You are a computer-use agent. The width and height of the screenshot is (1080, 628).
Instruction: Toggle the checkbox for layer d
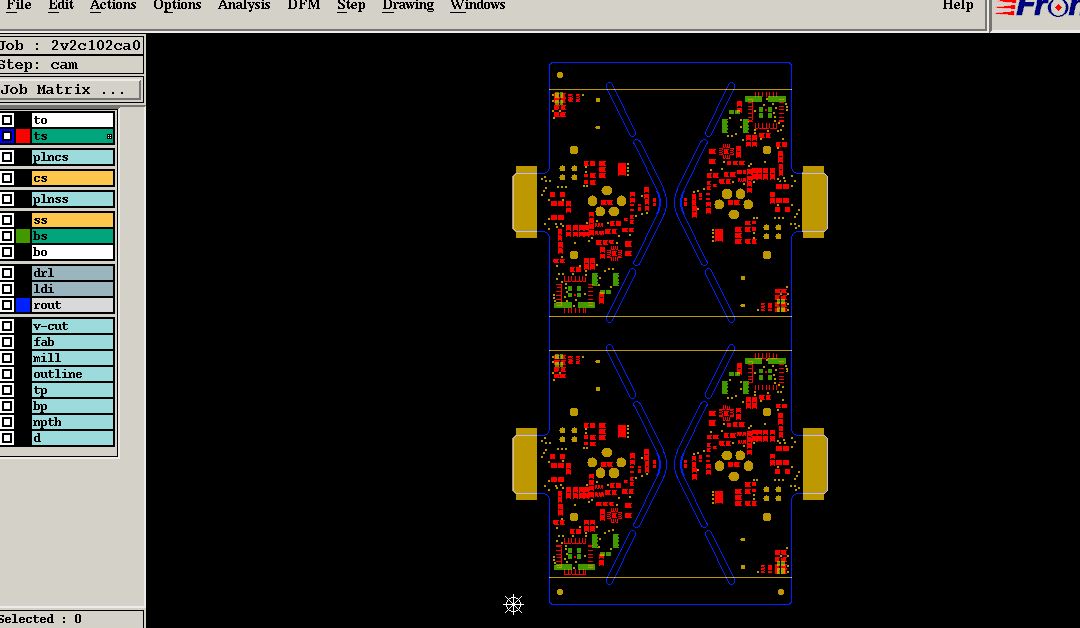[x=8, y=438]
